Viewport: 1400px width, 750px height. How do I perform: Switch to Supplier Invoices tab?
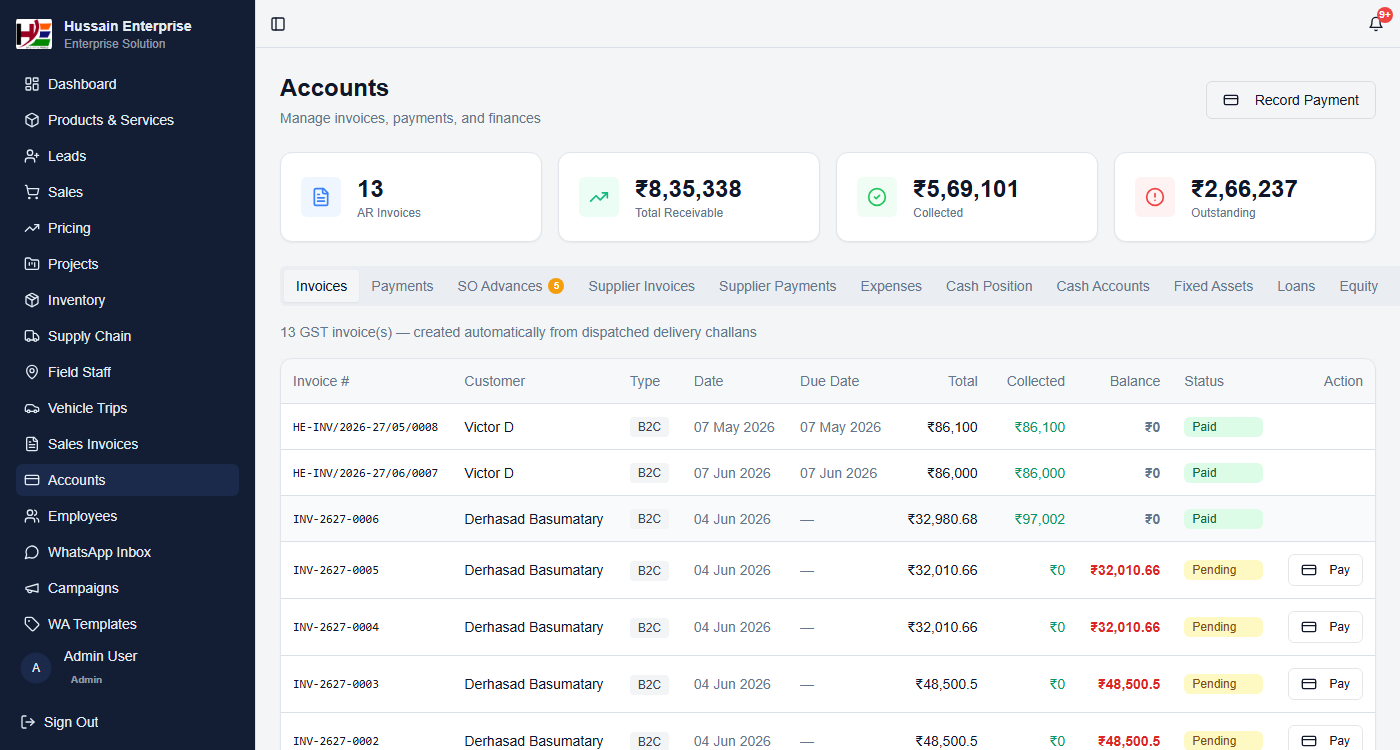(641, 286)
